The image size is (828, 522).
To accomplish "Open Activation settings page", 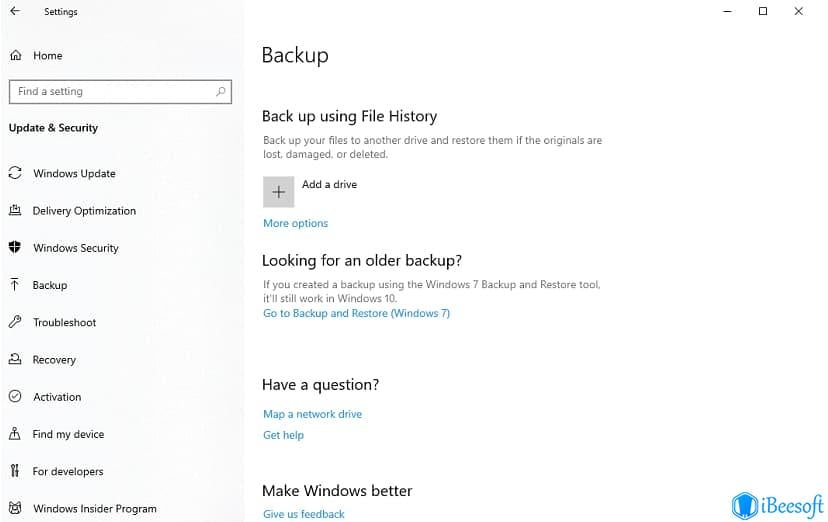I will [x=57, y=397].
